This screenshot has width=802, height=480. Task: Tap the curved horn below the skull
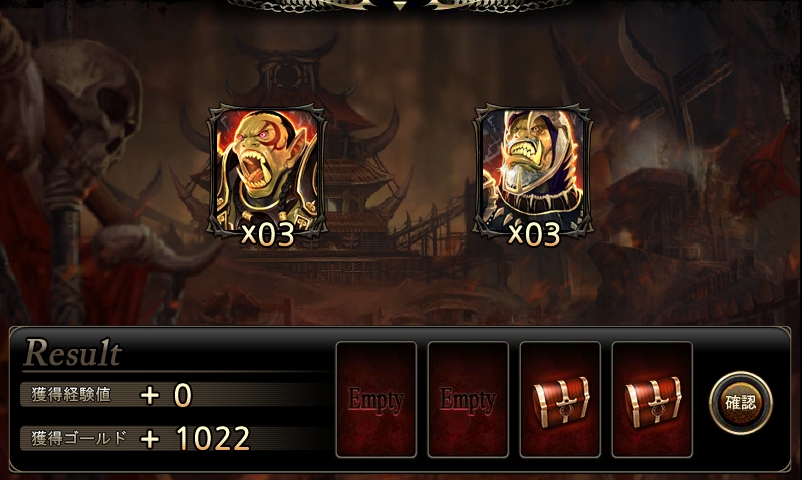coord(153,246)
